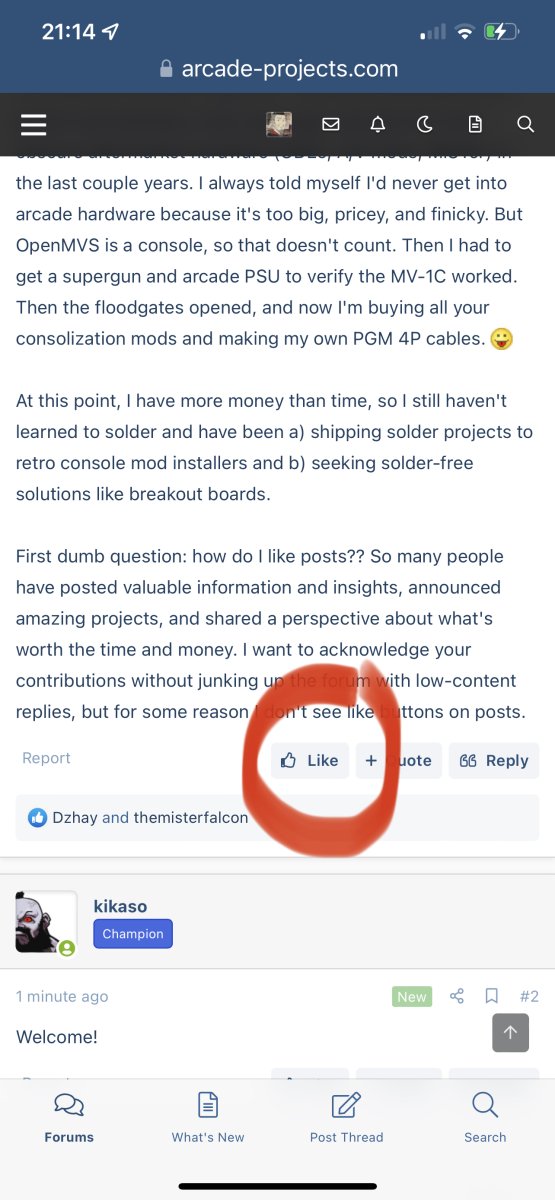
Task: Open the hamburger navigation menu
Action: [34, 124]
